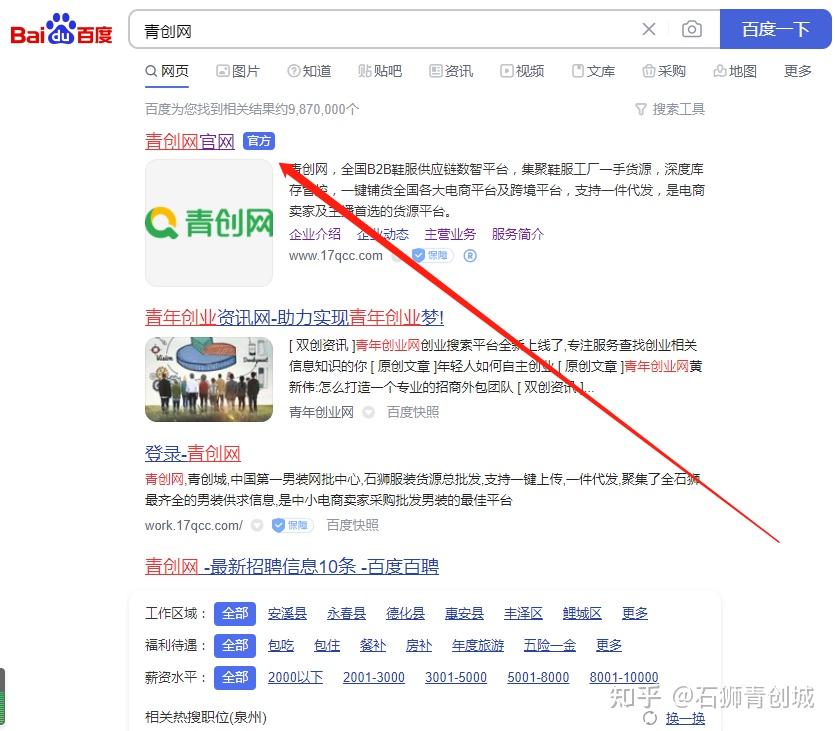The height and width of the screenshot is (731, 835).
Task: Switch to the 视频 tab
Action: pos(522,71)
